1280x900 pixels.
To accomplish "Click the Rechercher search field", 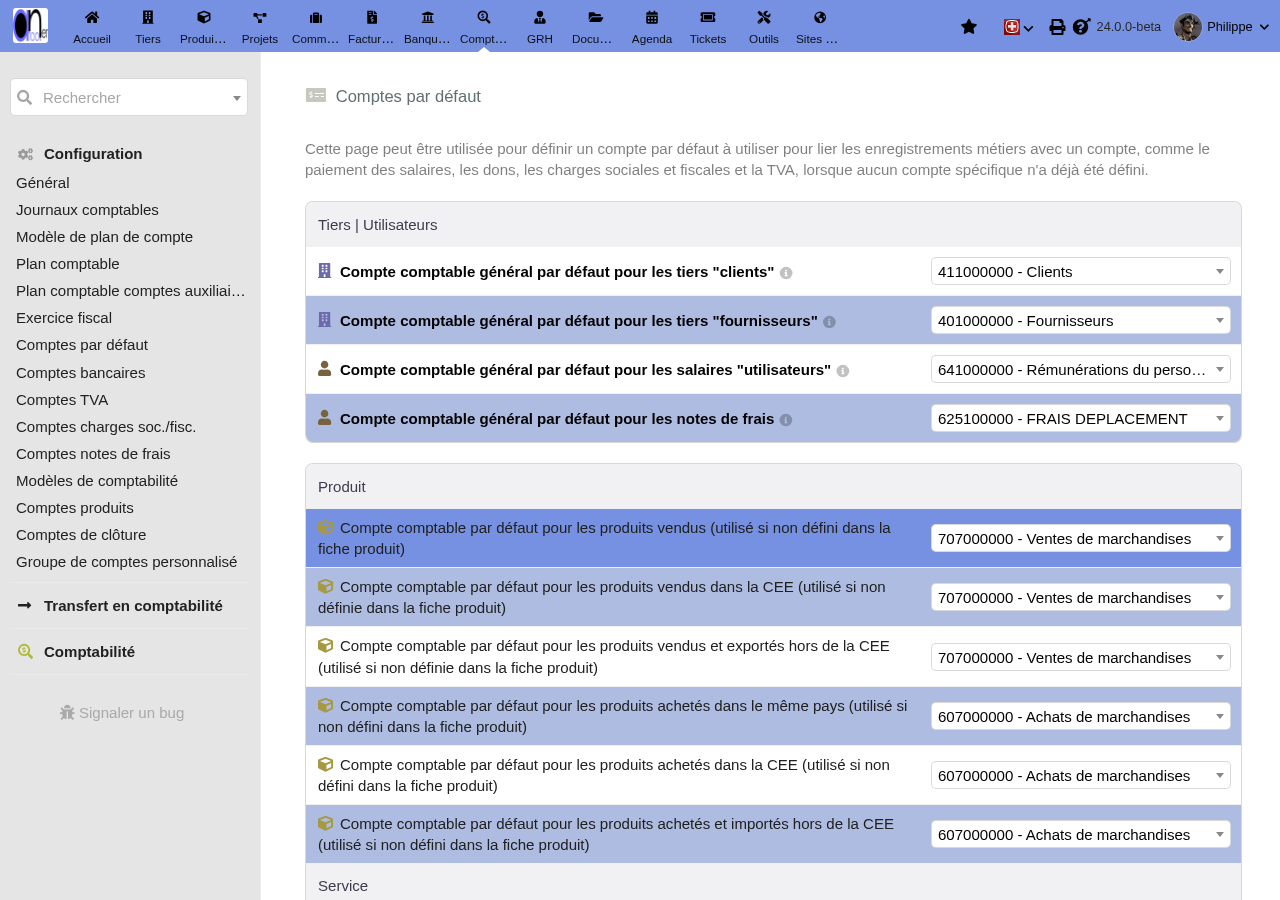I will click(129, 97).
